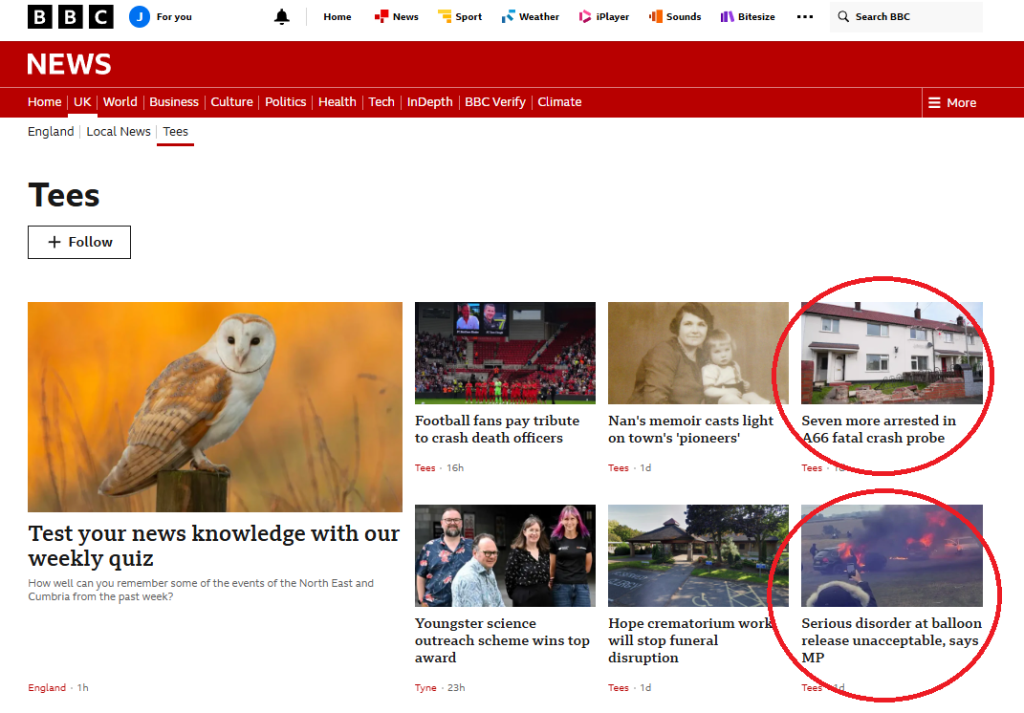Screen dimensions: 1024x713
Task: Click quiz summary text about North East
Action: click(200, 590)
